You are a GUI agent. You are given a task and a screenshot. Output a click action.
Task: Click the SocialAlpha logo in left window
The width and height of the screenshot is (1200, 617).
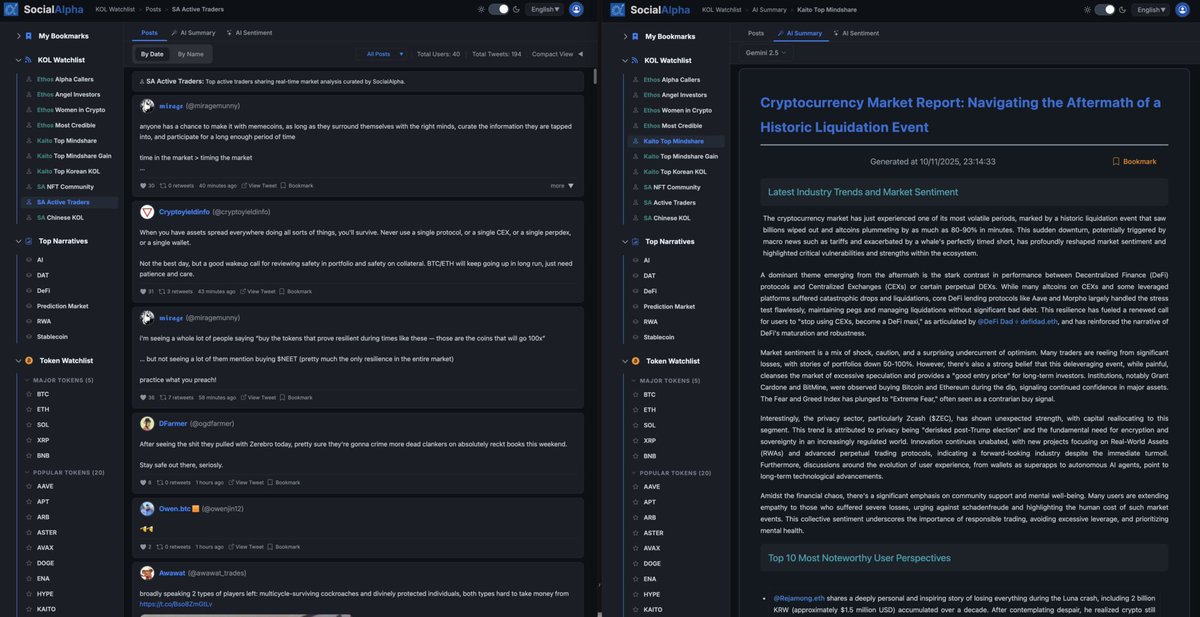pos(45,10)
